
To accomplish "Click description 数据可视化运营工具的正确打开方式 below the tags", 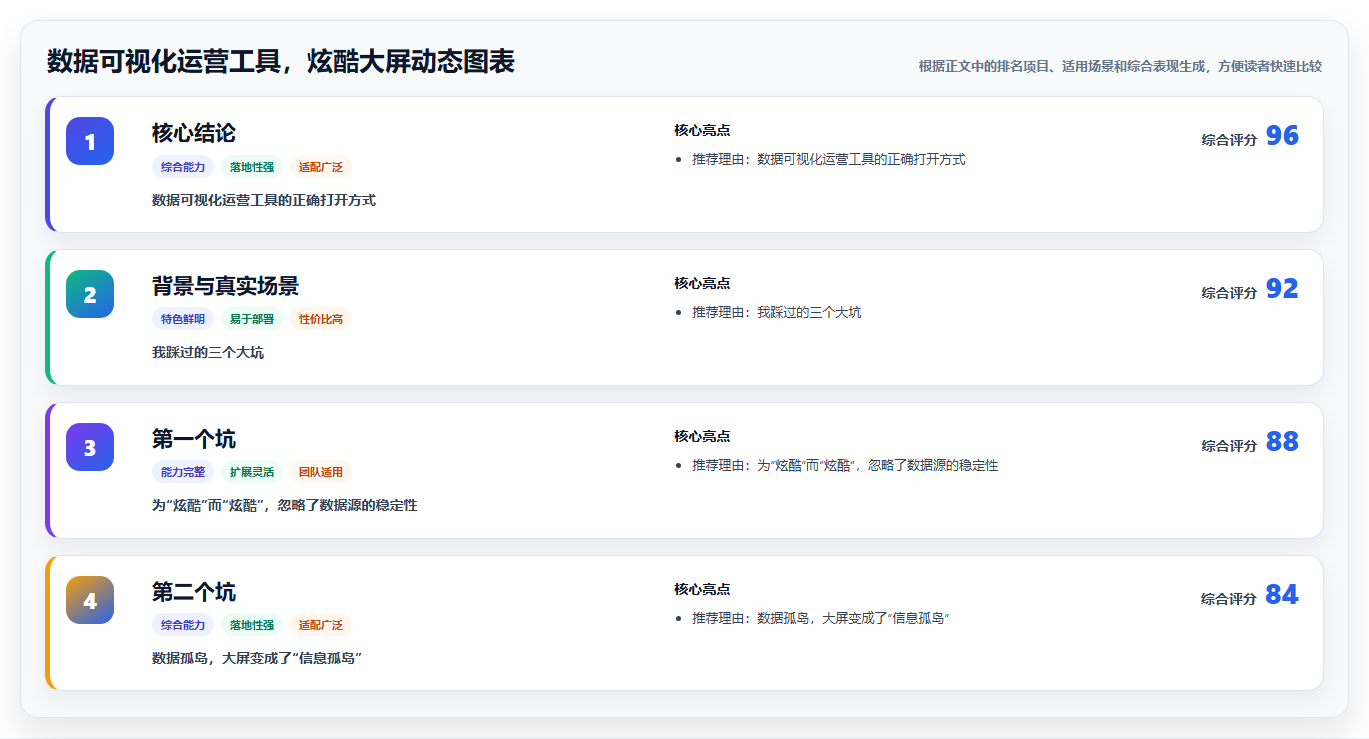I will coord(264,200).
